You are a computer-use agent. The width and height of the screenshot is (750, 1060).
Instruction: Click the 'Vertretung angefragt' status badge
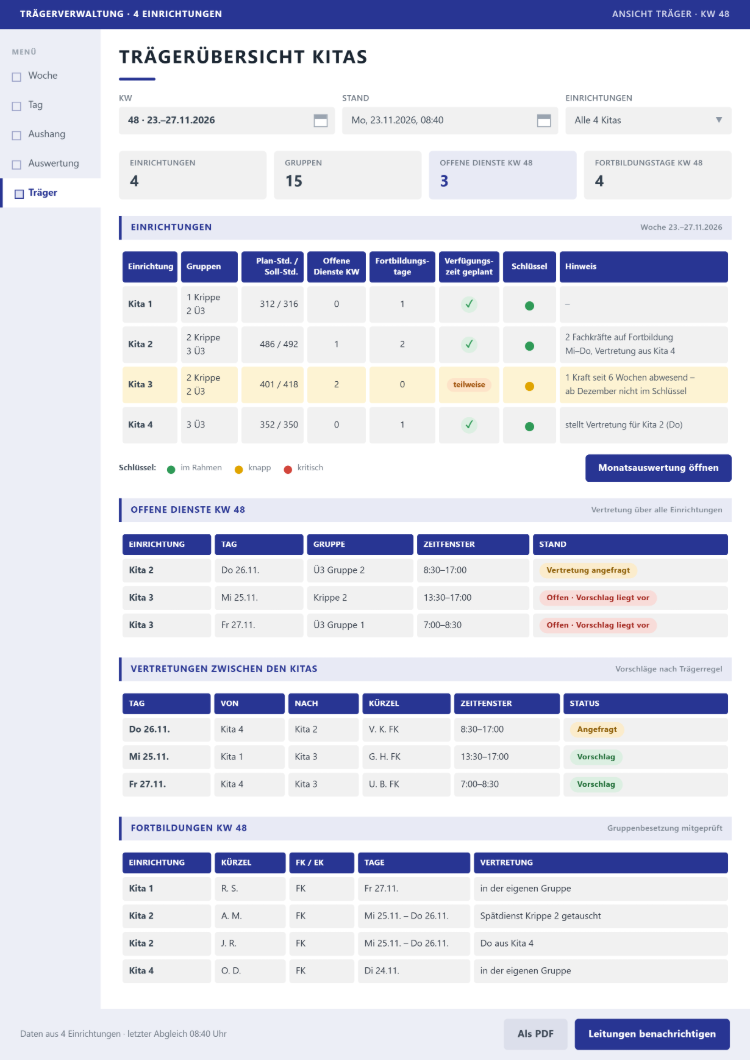click(x=588, y=570)
